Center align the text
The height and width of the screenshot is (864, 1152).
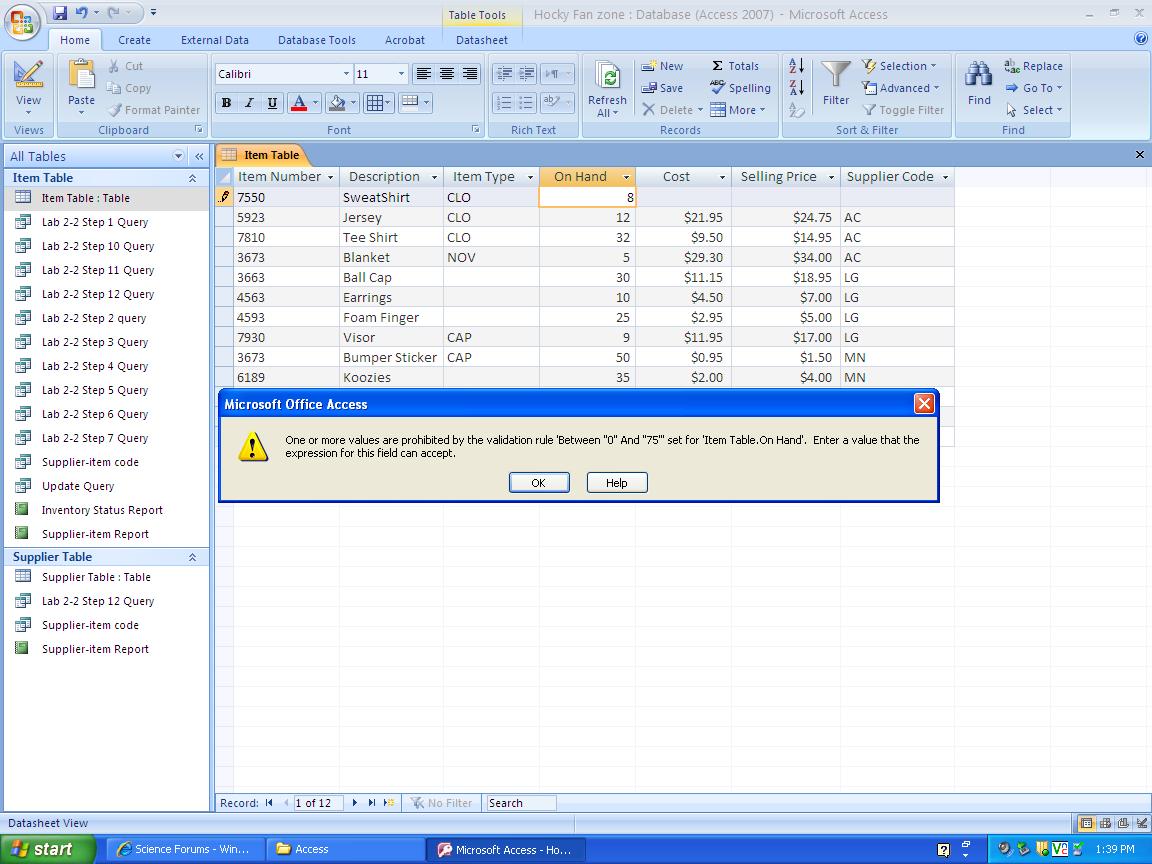click(447, 73)
